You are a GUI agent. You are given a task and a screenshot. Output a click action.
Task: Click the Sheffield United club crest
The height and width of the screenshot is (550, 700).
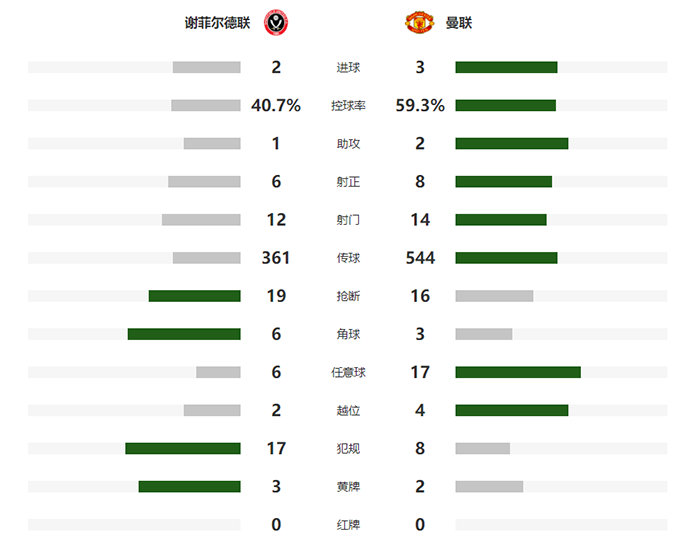[x=276, y=22]
